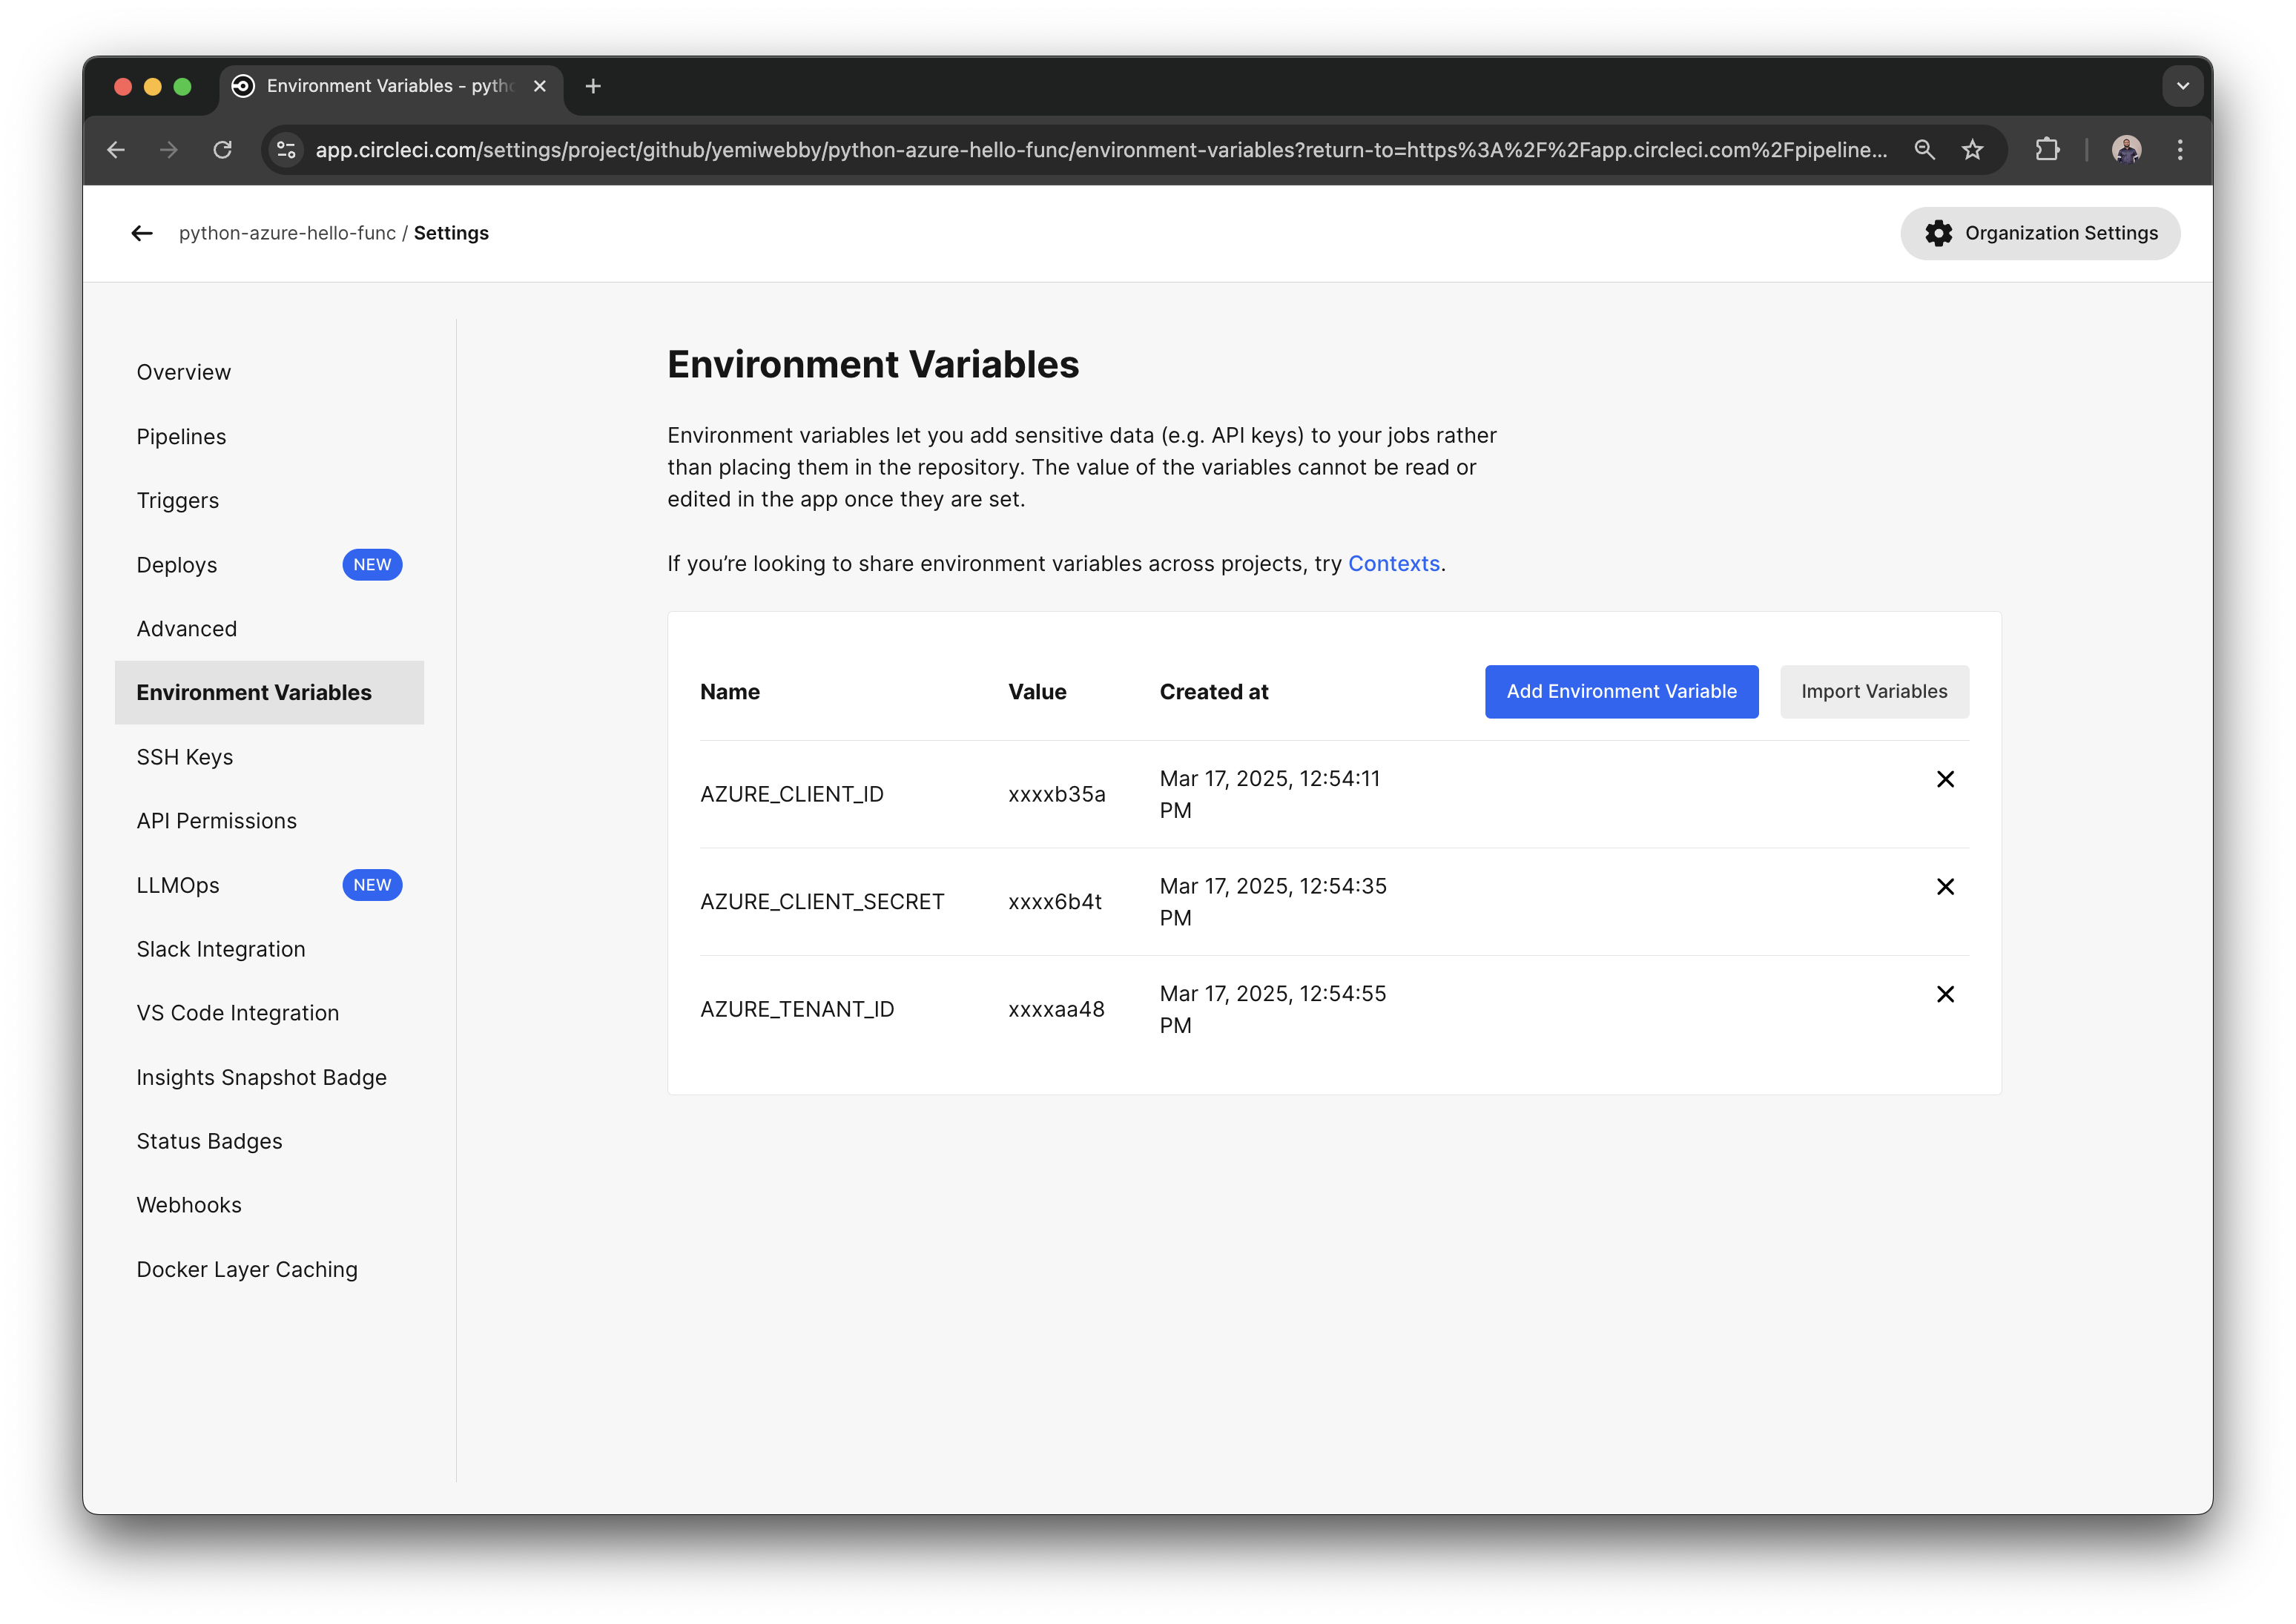The width and height of the screenshot is (2296, 1624).
Task: Open find-in-page with the magnifier icon
Action: coord(1924,149)
